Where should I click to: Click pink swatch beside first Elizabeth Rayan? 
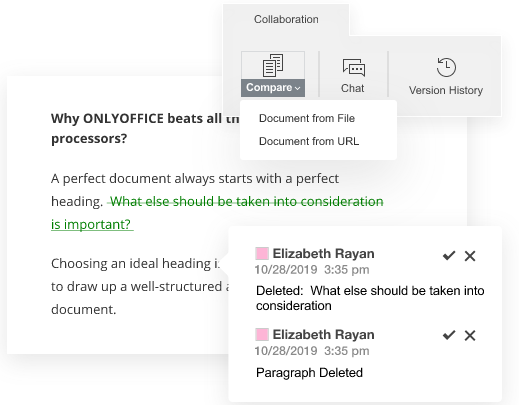tap(262, 254)
